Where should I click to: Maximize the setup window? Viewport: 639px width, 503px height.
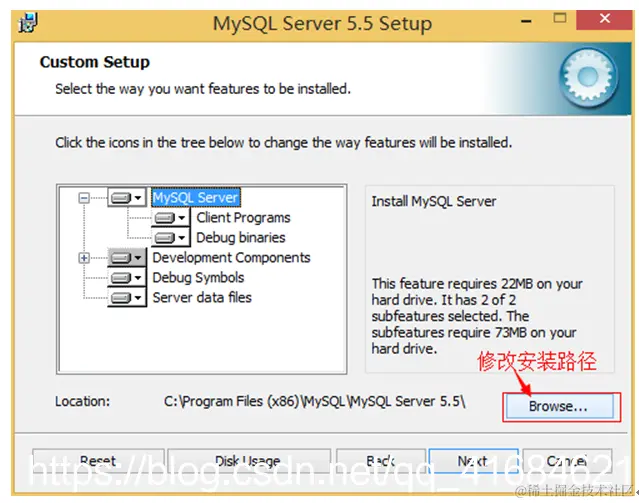click(560, 19)
